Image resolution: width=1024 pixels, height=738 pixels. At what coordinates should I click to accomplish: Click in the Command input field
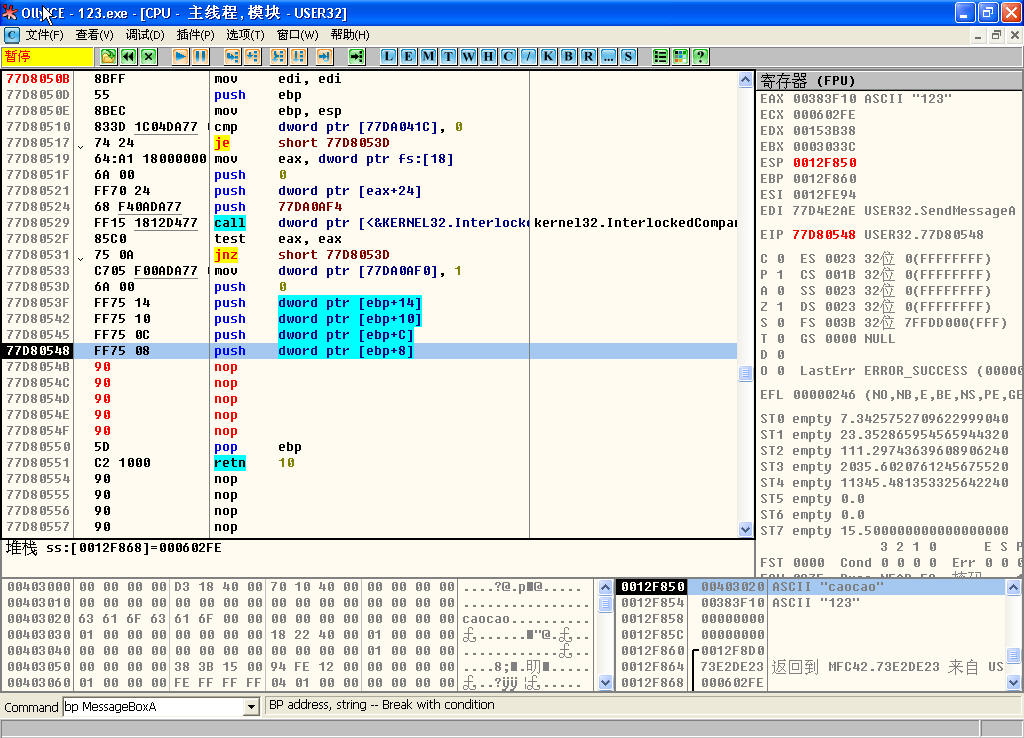pos(152,707)
